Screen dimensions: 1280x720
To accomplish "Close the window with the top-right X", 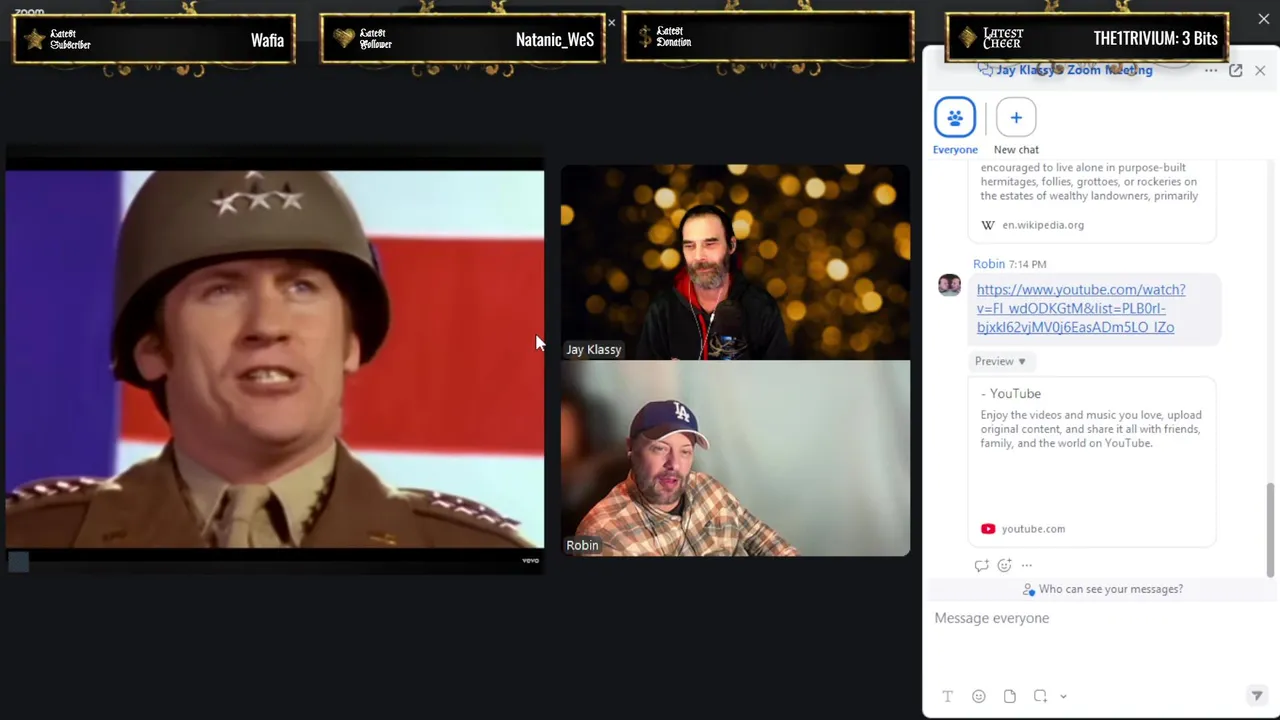I will pyautogui.click(x=1264, y=19).
